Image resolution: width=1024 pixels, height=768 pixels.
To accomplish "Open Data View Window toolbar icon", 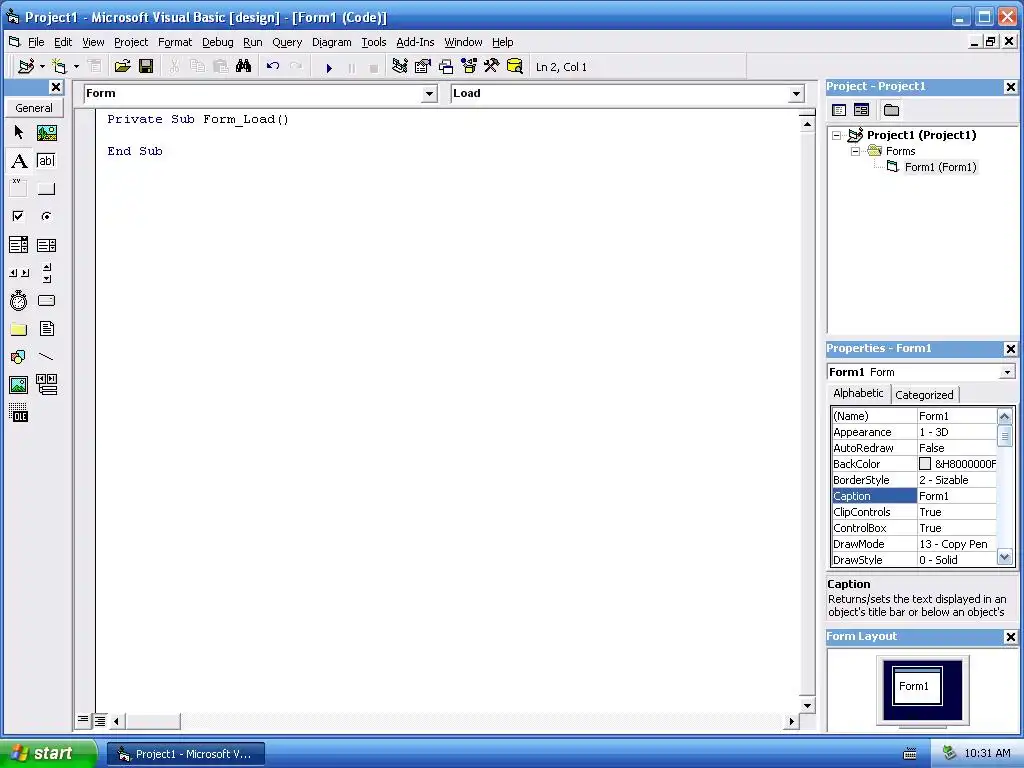I will pyautogui.click(x=515, y=67).
